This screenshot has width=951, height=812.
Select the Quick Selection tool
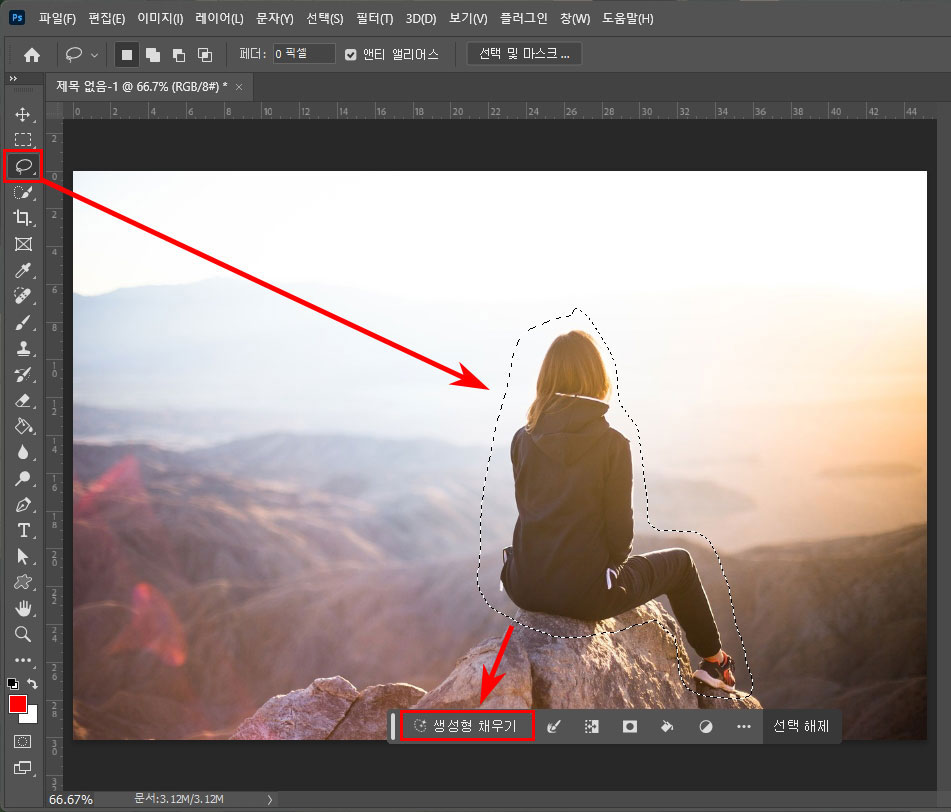23,193
